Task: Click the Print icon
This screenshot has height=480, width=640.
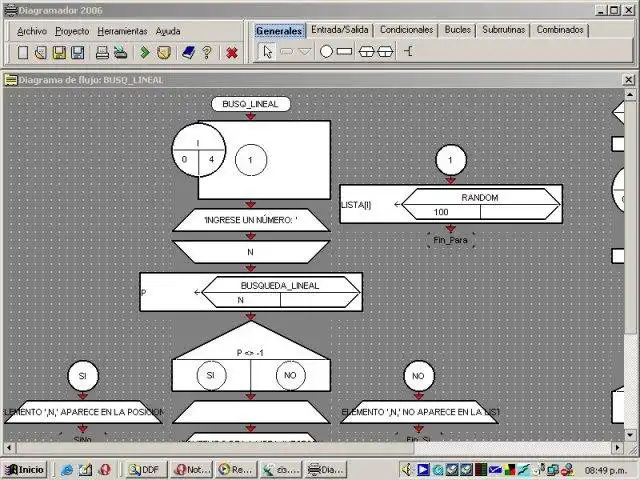Action: (102, 53)
